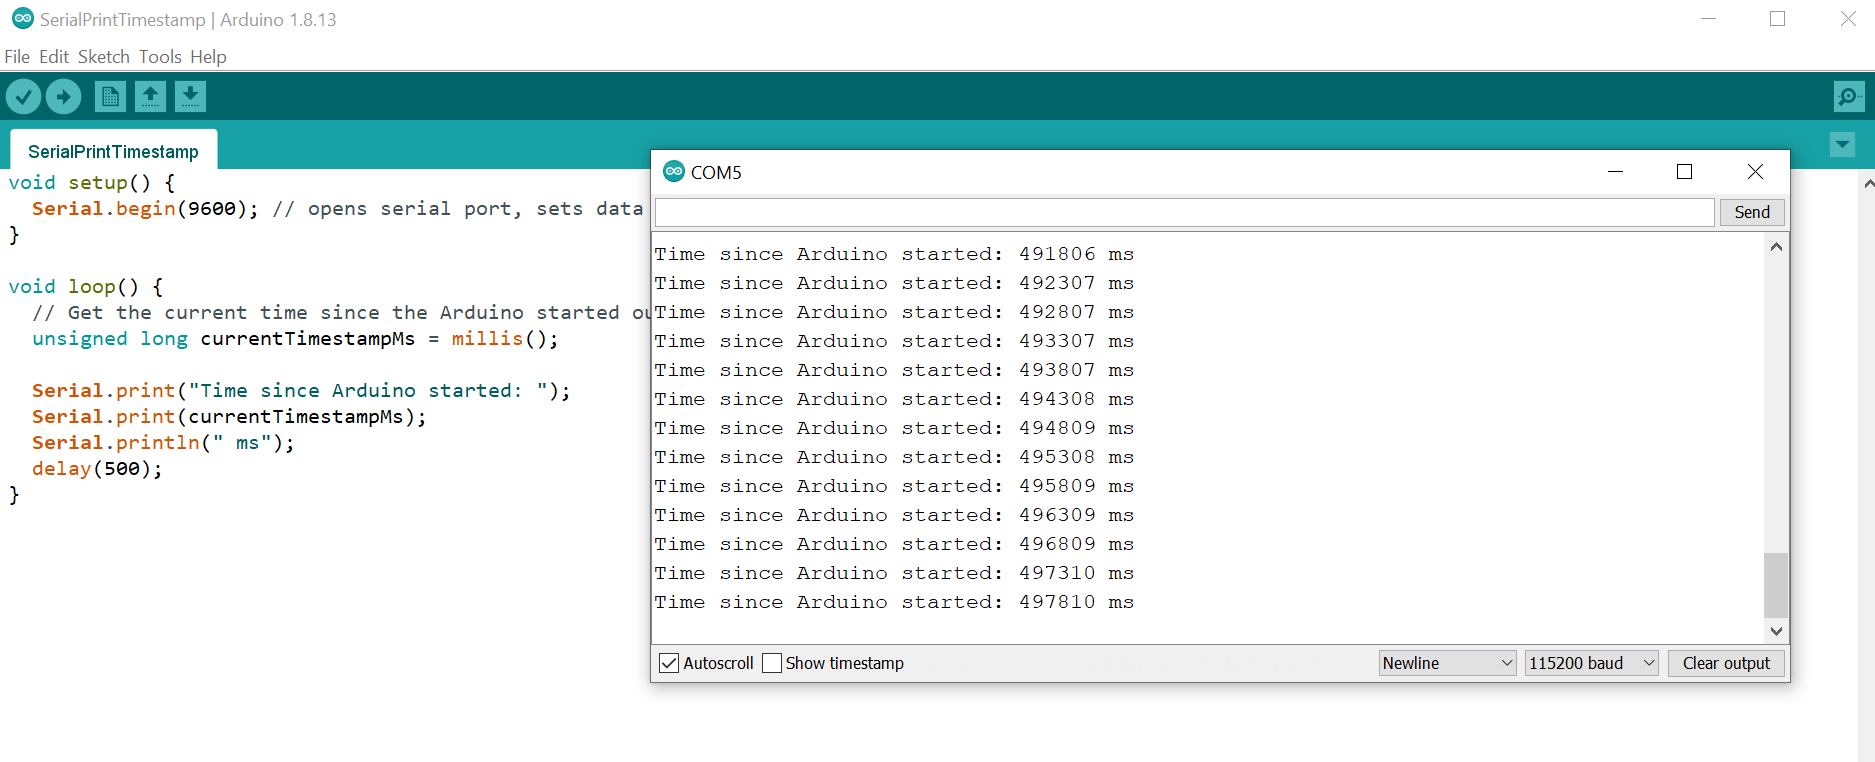Select the SerialPrintTimestamp tab

(x=113, y=151)
